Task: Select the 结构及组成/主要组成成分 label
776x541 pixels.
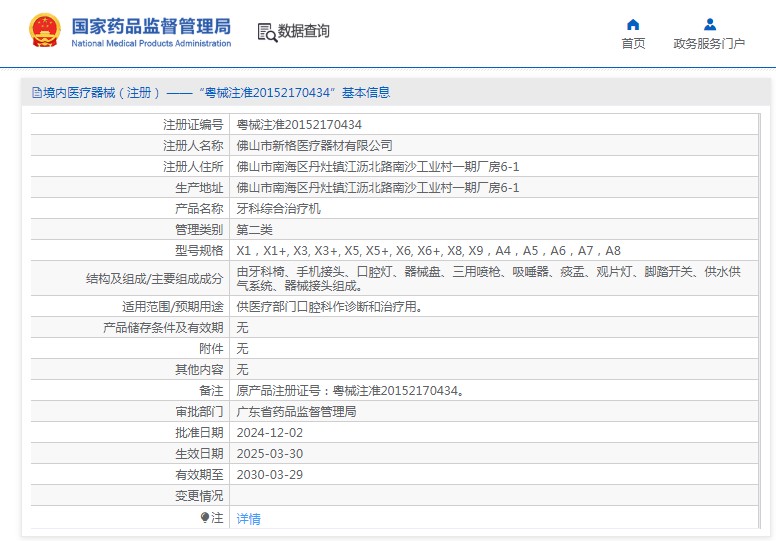Action: 154,279
